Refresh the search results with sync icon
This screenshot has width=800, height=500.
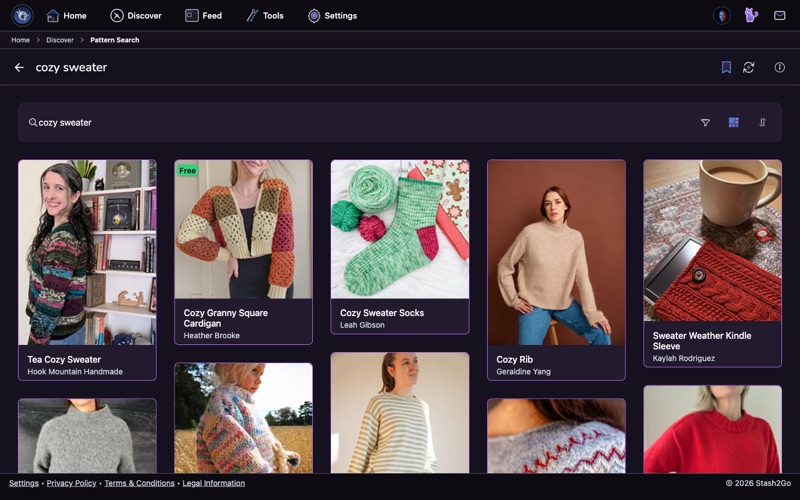coord(748,67)
